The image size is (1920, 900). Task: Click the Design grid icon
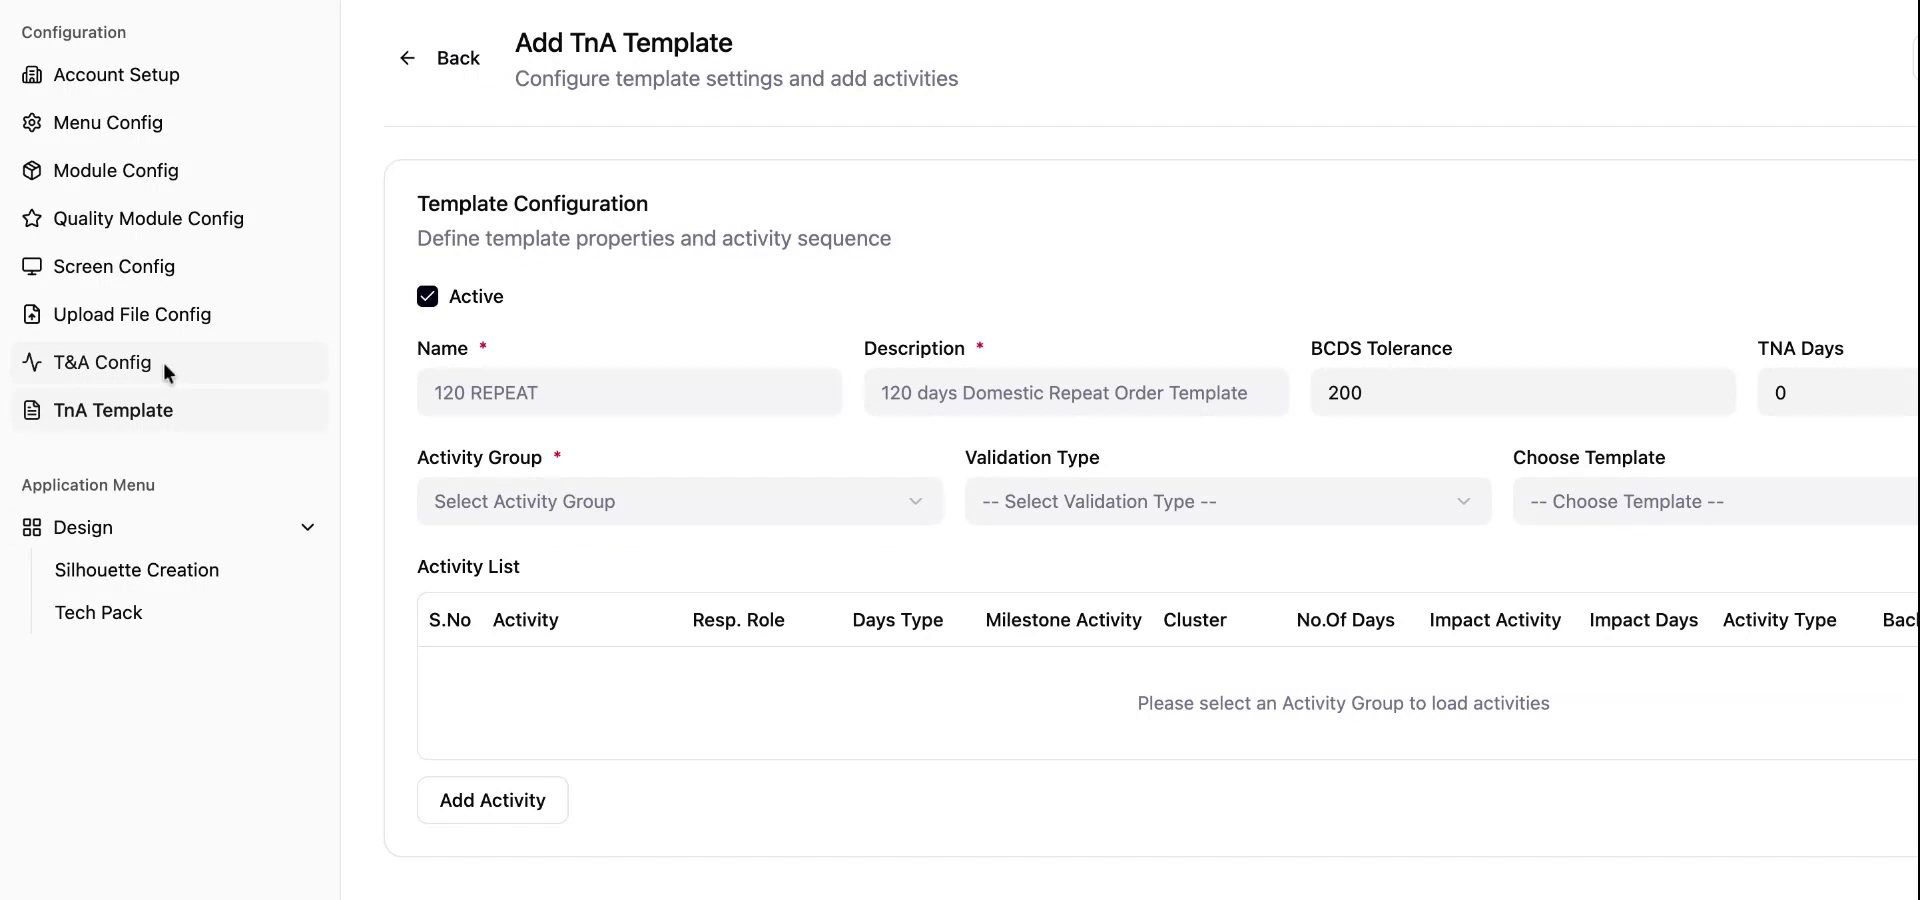tap(32, 528)
